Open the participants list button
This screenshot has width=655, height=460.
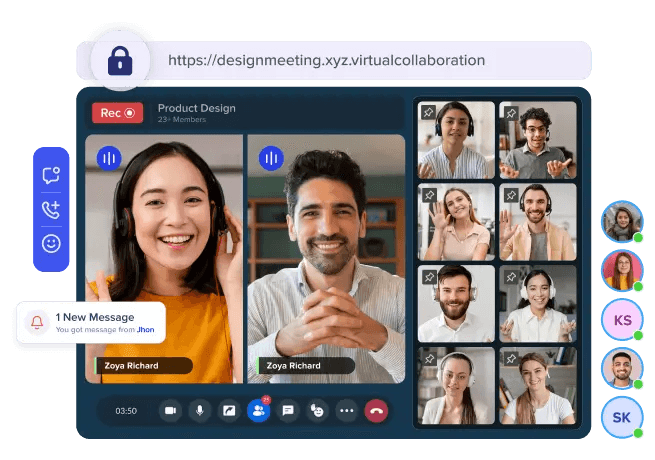click(259, 411)
